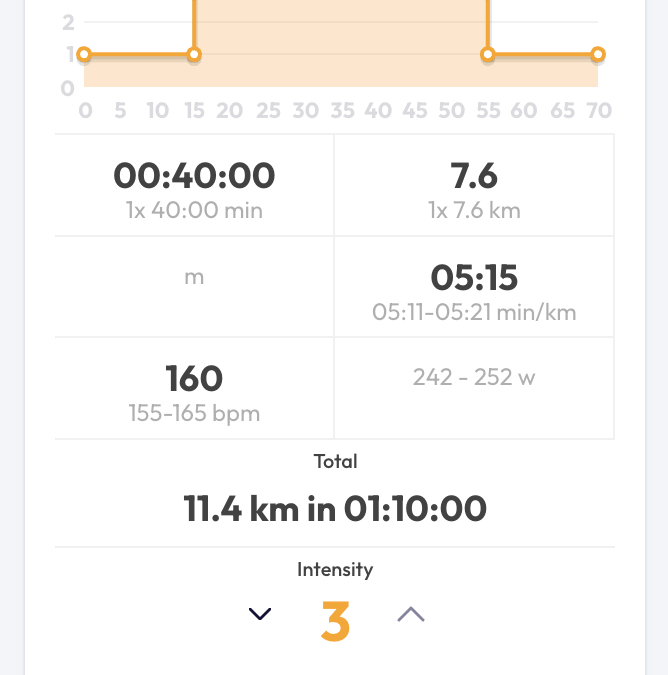Select the chart point at 0 minutes

[84, 54]
